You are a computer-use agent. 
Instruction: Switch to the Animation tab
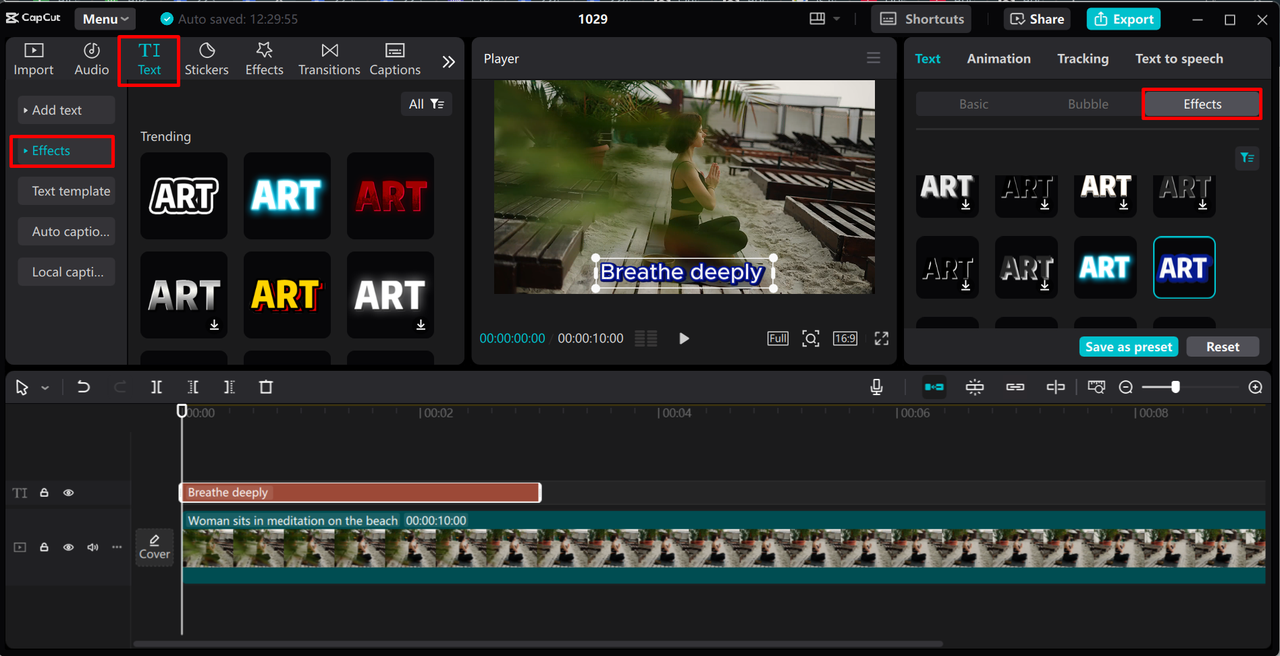point(998,59)
